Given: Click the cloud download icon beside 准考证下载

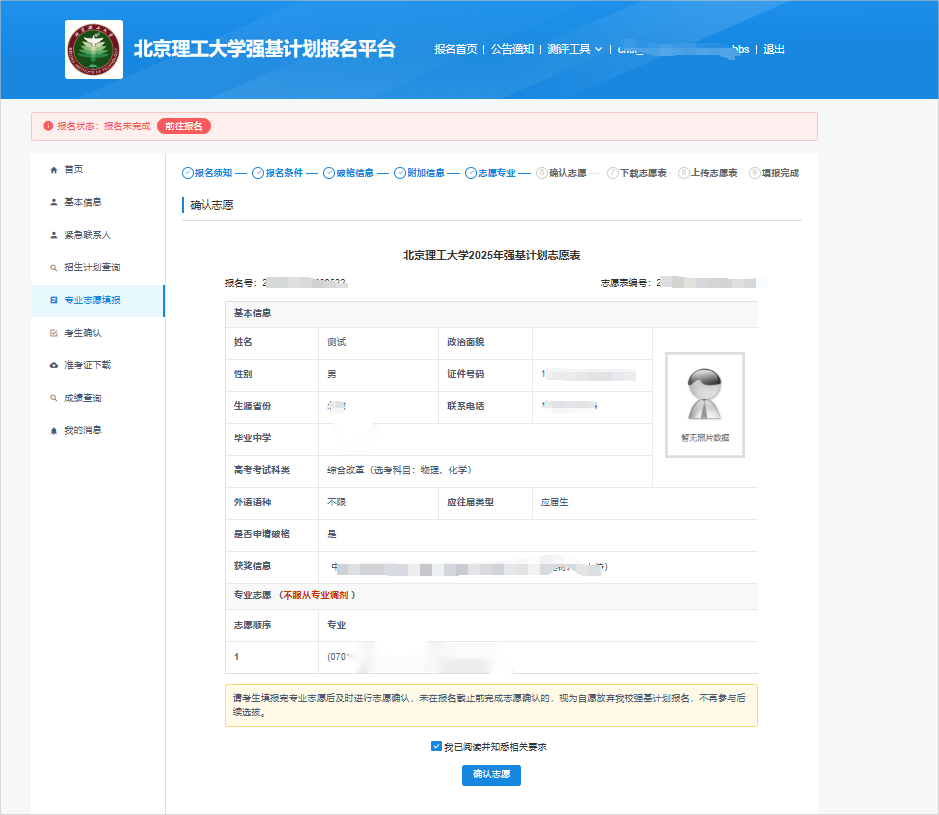Looking at the screenshot, I should coord(54,365).
